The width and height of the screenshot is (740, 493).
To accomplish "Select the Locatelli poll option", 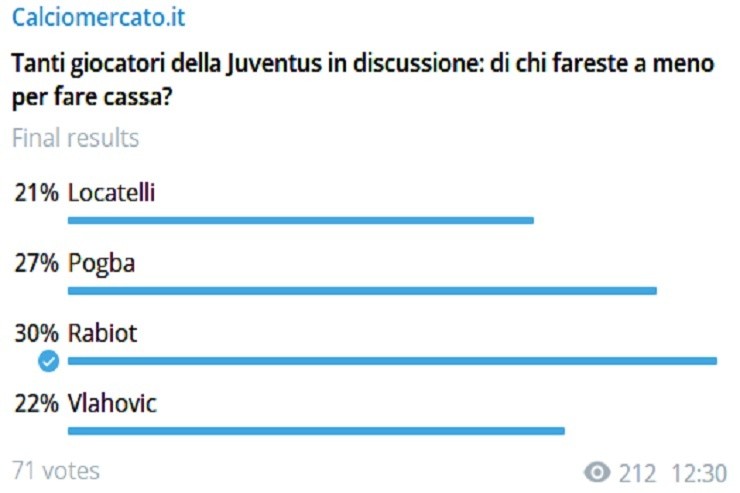I will [x=111, y=193].
